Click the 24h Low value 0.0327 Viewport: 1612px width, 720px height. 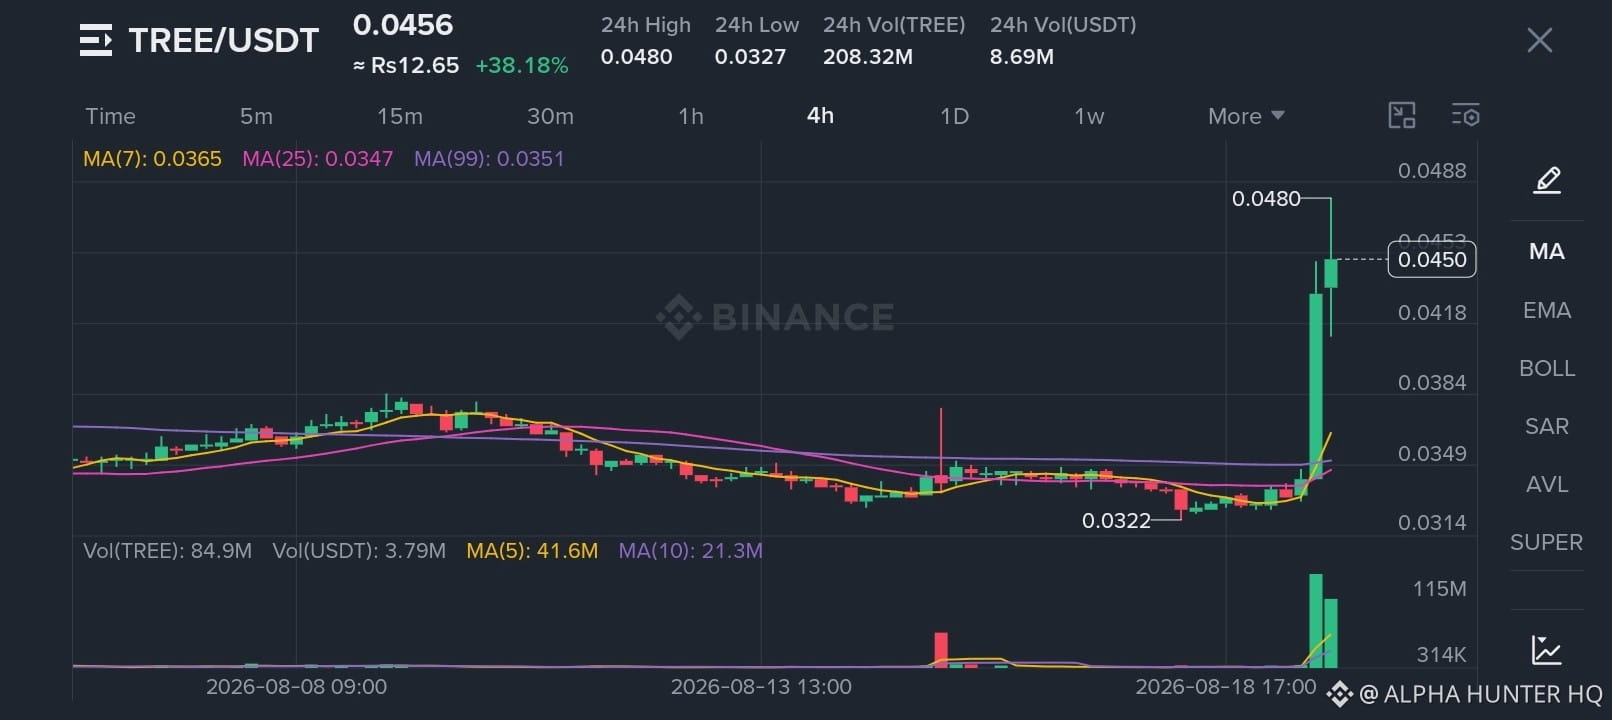[750, 57]
